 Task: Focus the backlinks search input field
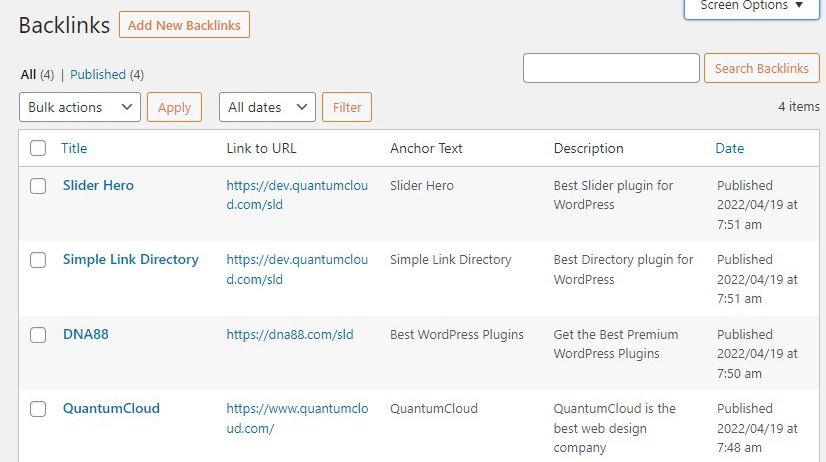611,68
